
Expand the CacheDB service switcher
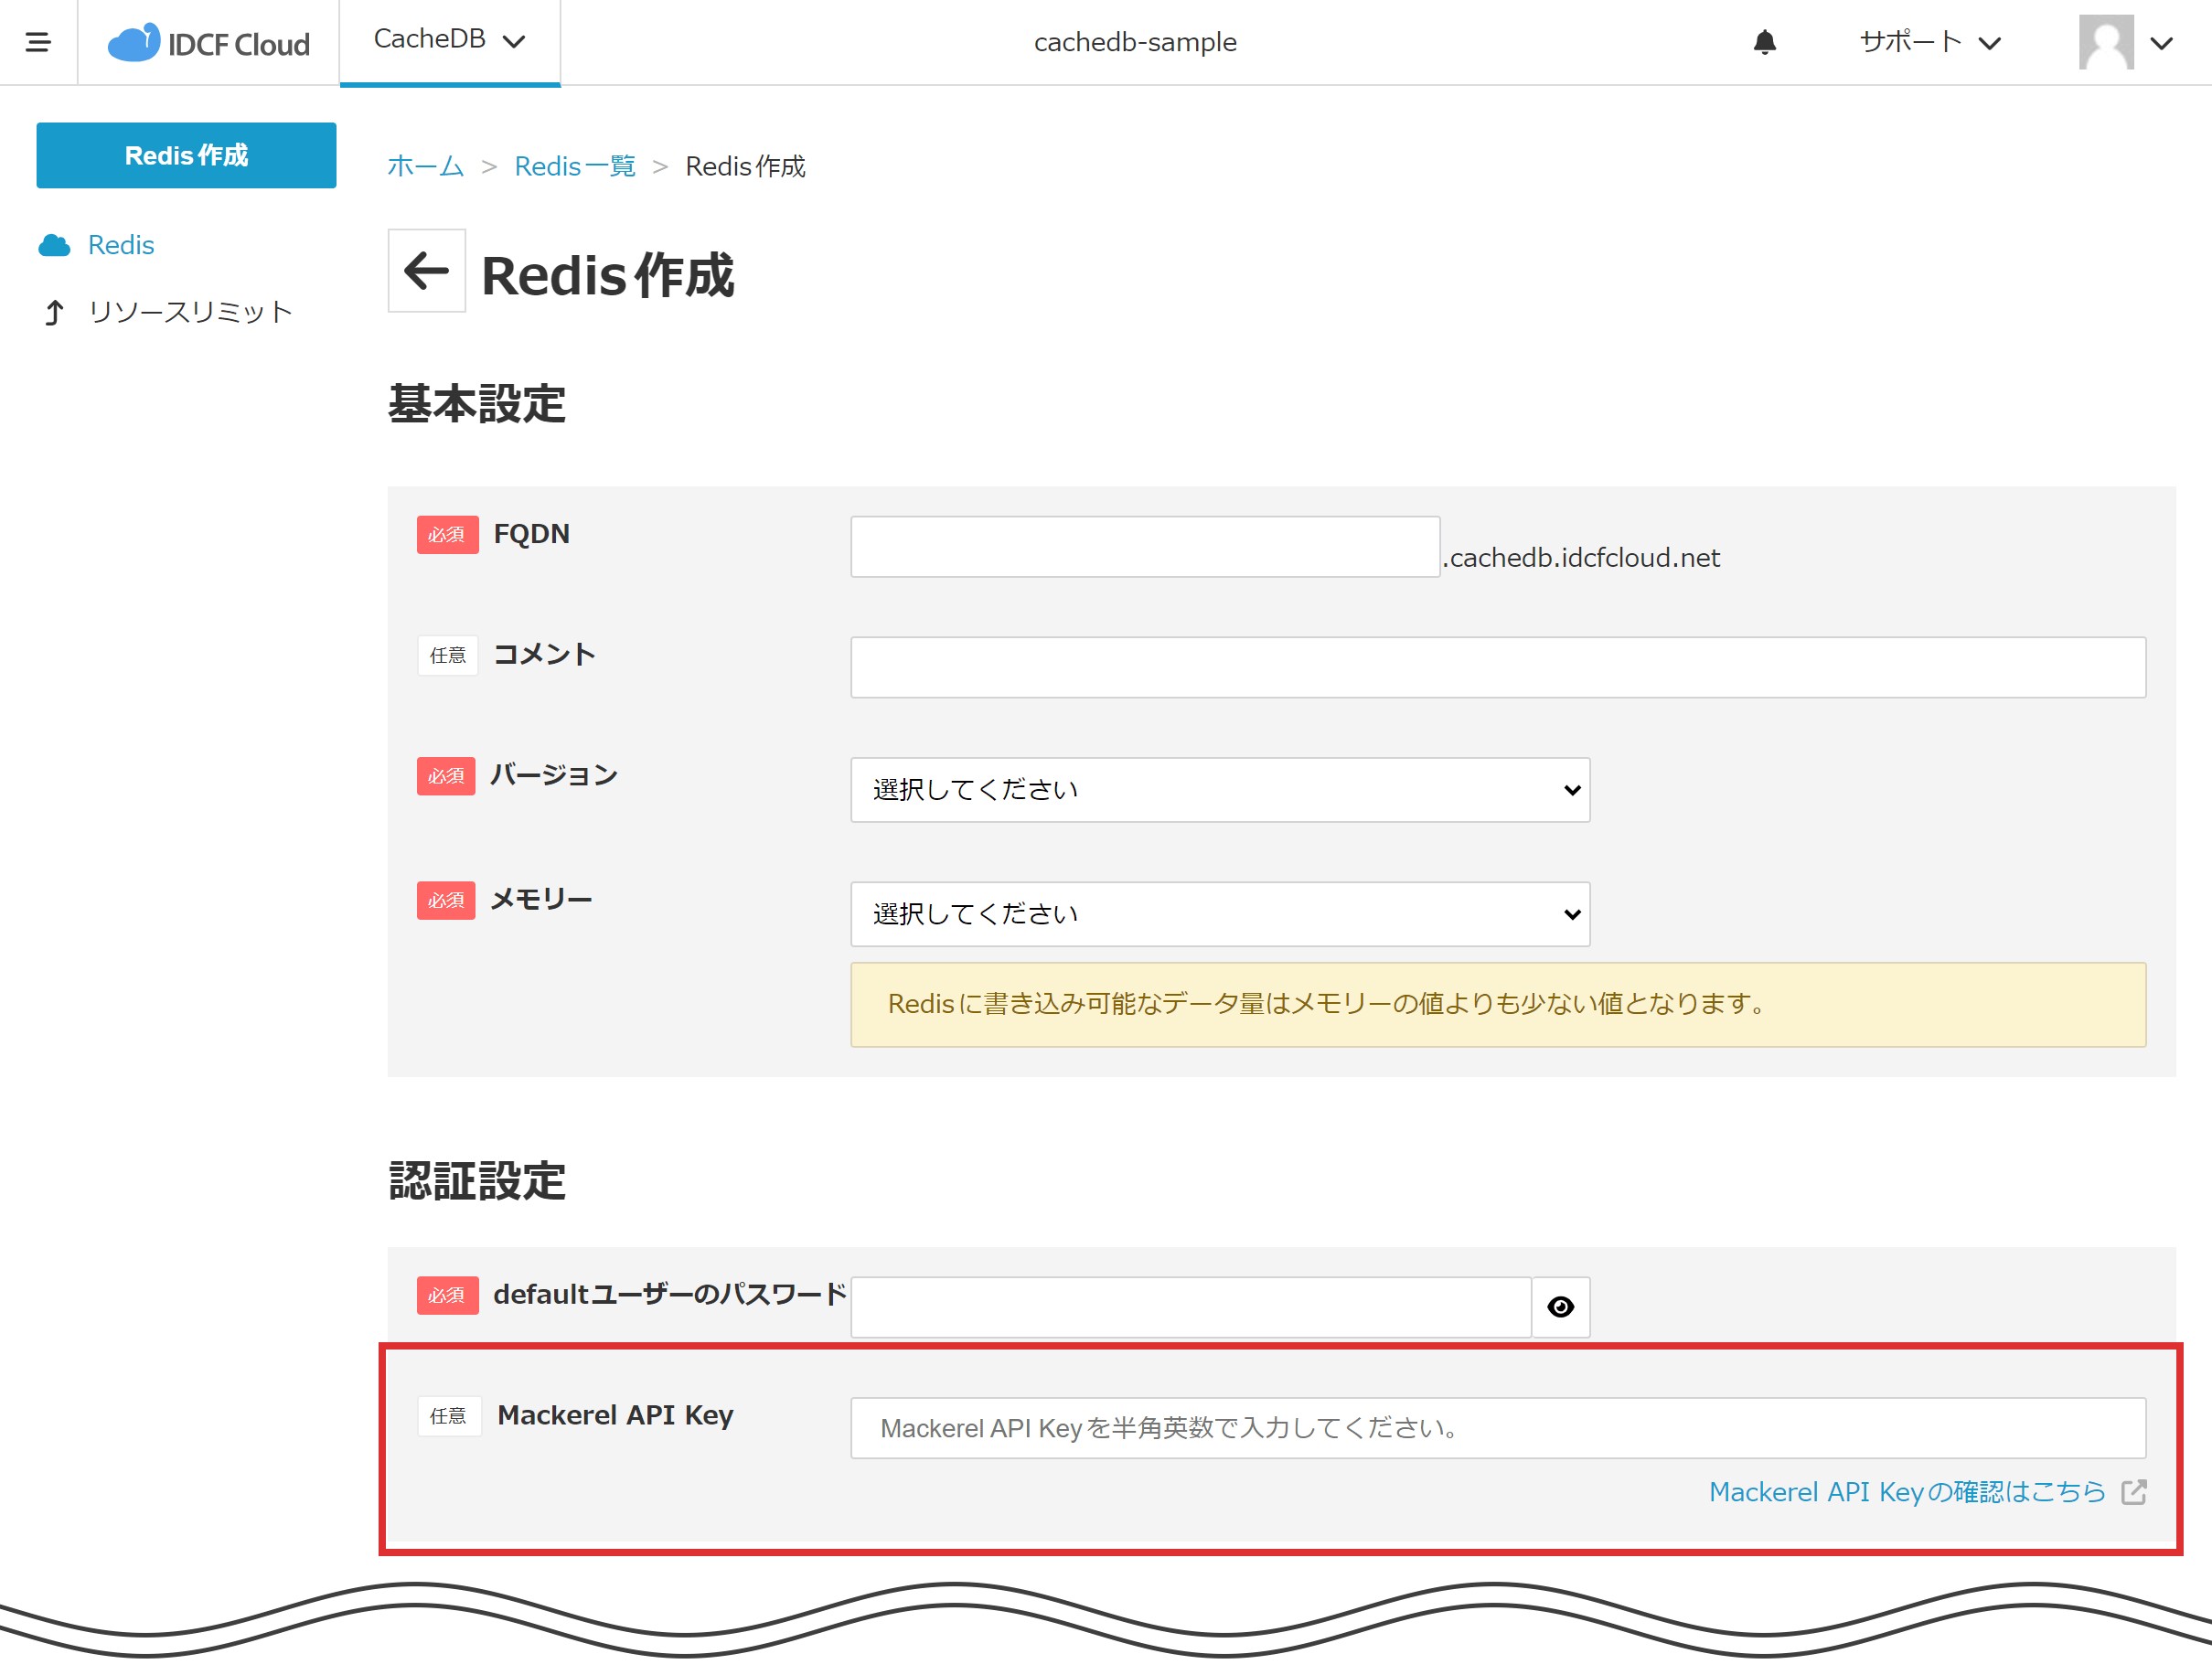pos(449,41)
